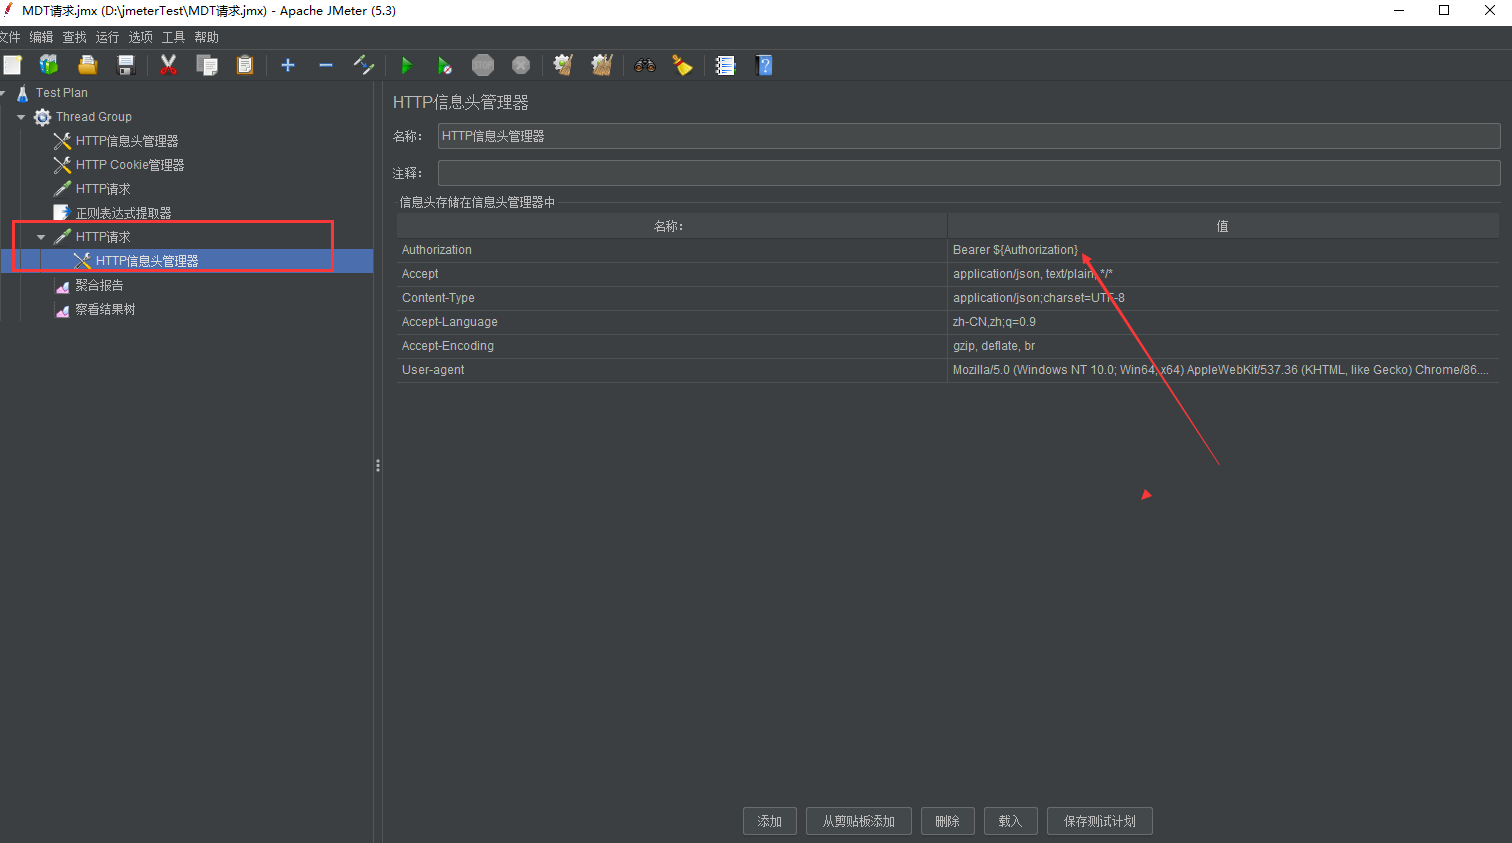Image resolution: width=1512 pixels, height=843 pixels.
Task: Paste element with clipboard icon
Action: click(x=245, y=65)
